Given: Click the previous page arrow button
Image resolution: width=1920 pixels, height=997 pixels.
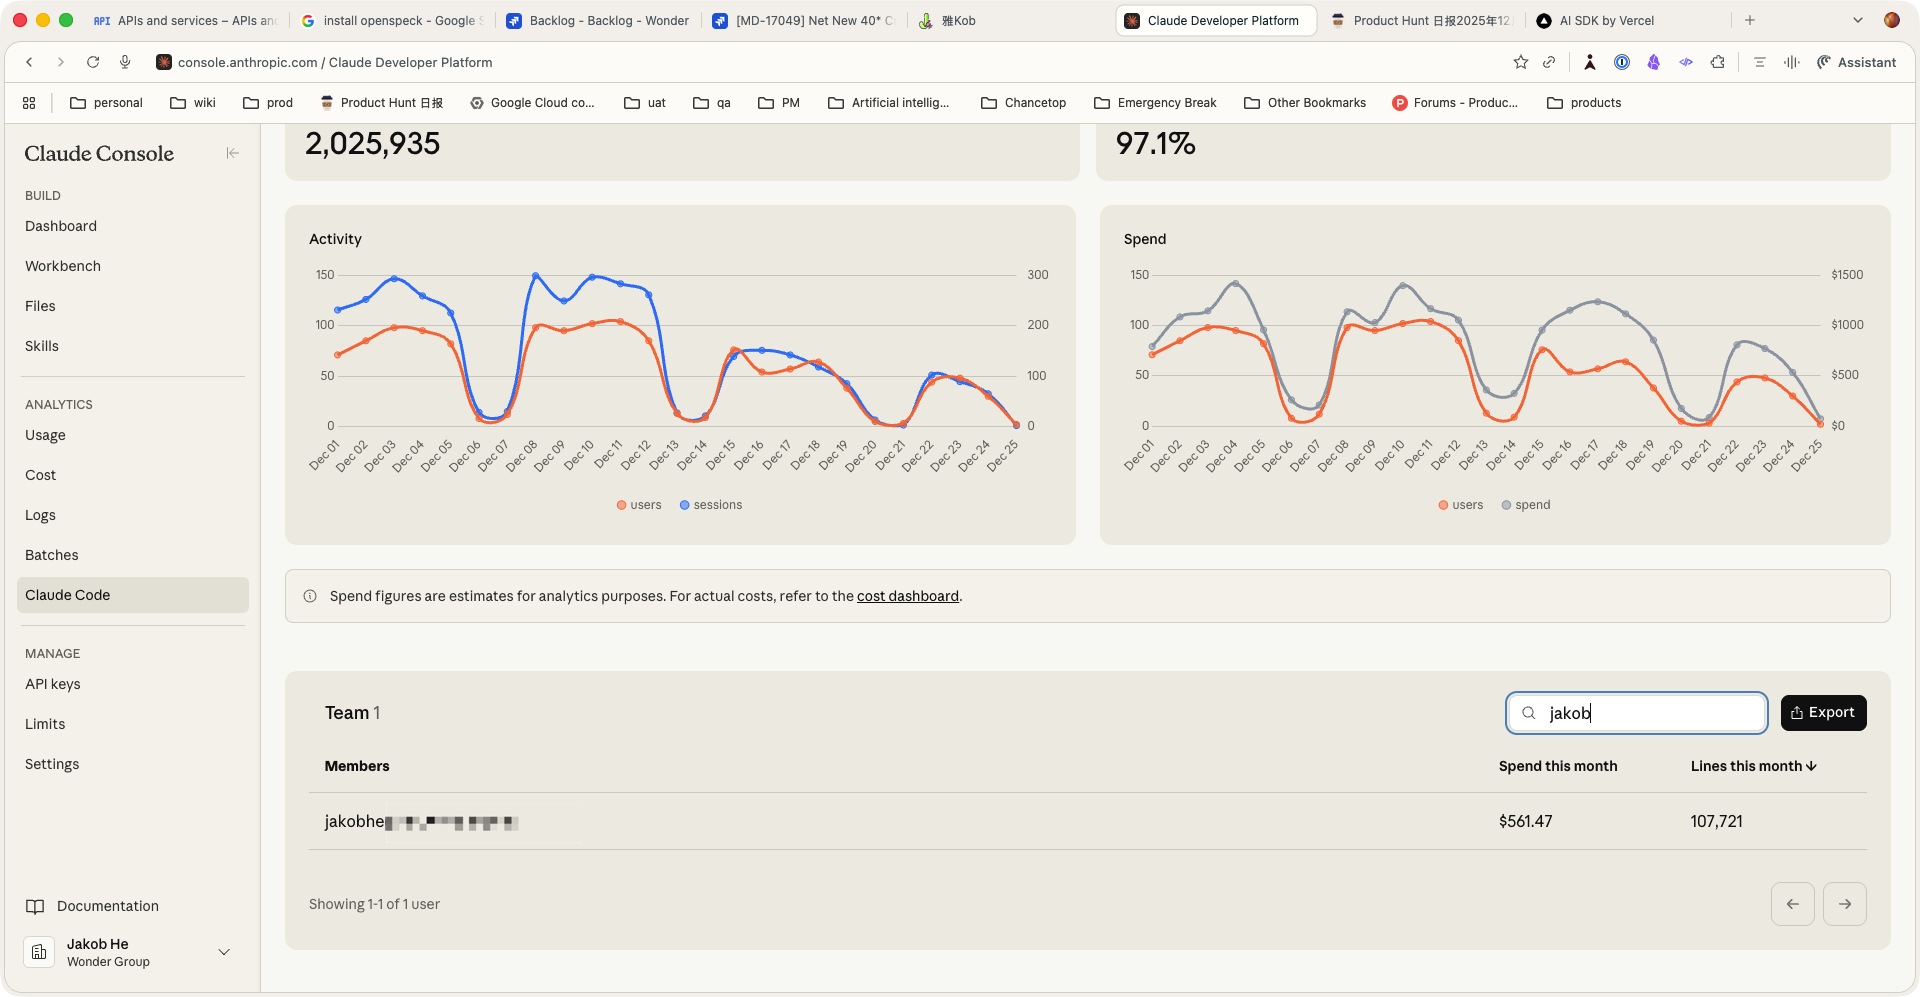Looking at the screenshot, I should coord(1792,904).
